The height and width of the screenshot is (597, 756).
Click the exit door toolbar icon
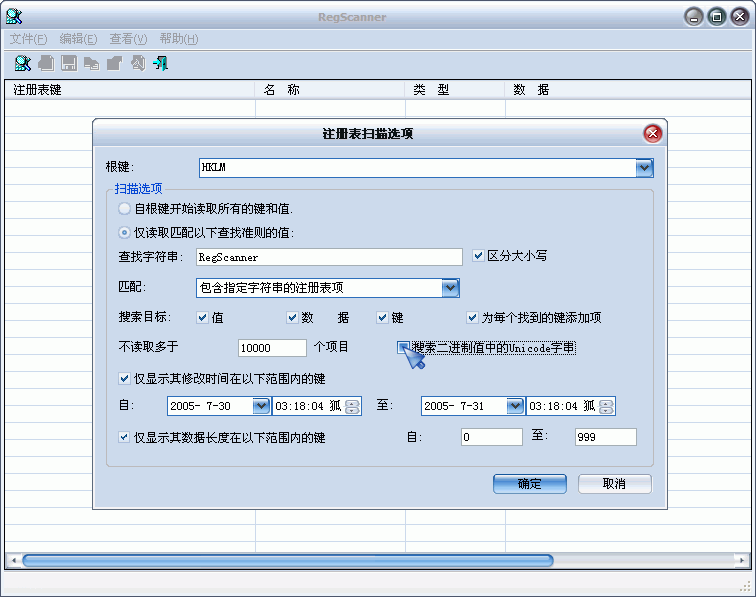pos(161,63)
